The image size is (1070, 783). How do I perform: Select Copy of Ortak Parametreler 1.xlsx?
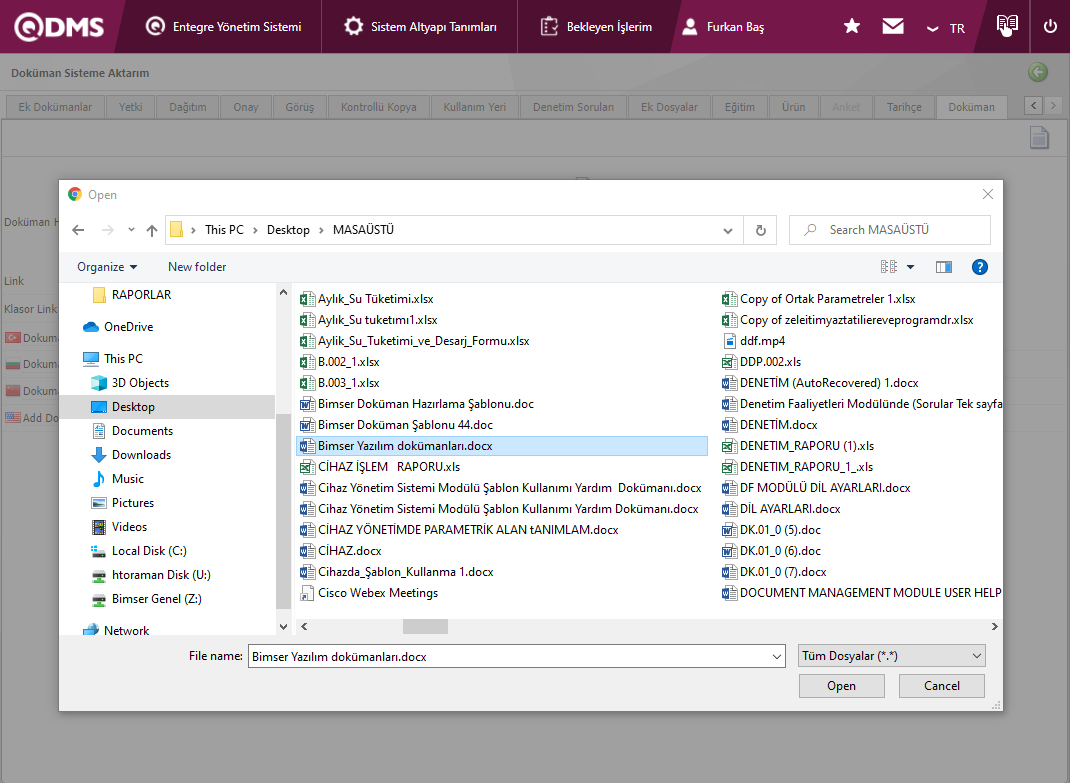tap(819, 299)
